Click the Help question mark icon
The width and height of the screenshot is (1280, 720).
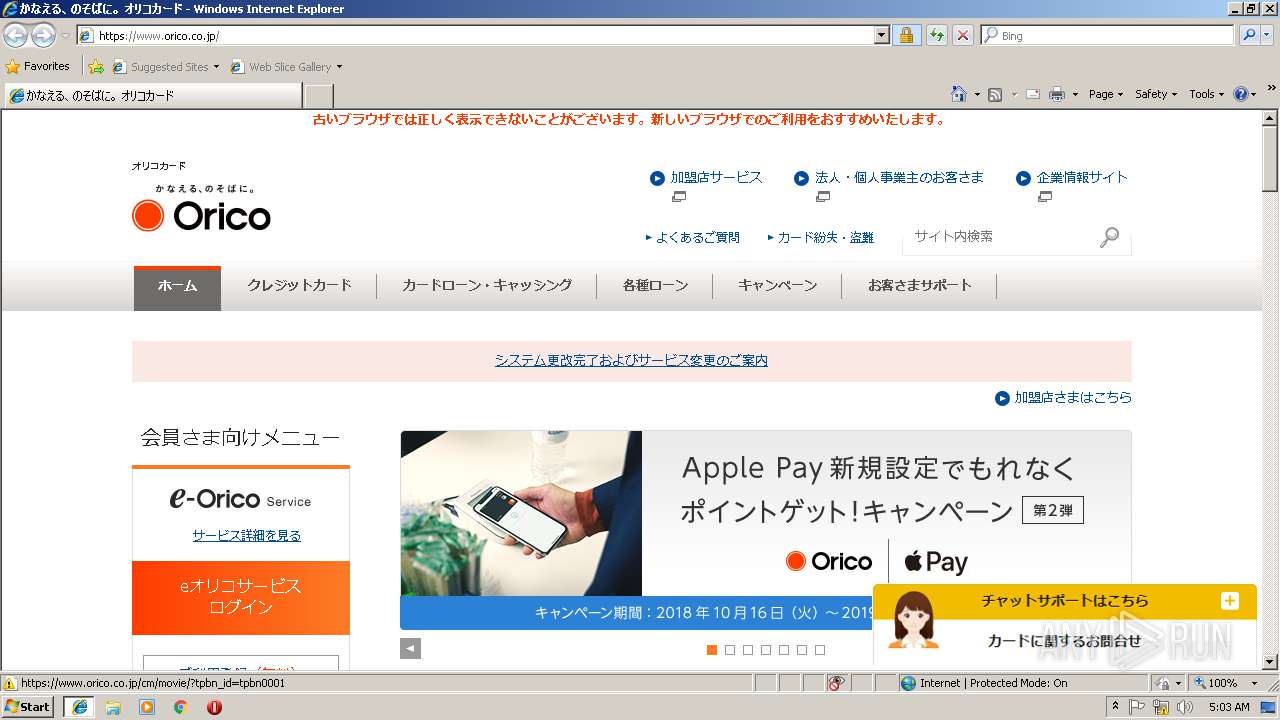click(1241, 94)
